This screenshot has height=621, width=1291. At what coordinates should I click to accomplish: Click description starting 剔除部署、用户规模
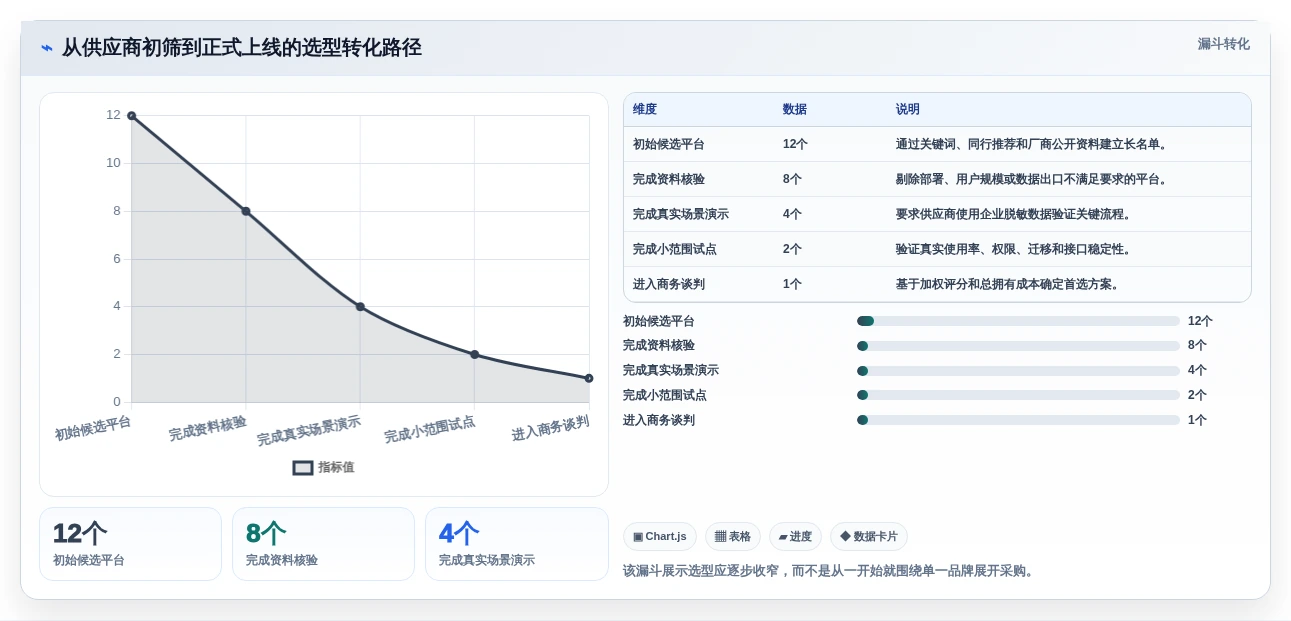pyautogui.click(x=1034, y=179)
